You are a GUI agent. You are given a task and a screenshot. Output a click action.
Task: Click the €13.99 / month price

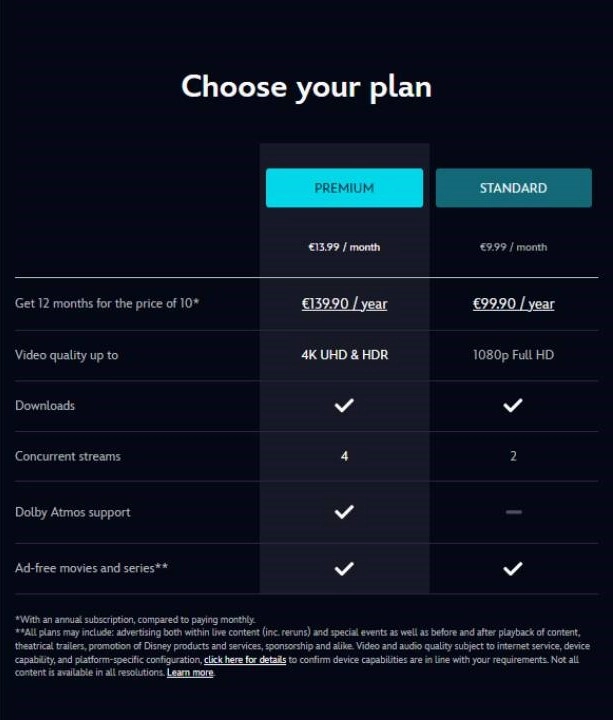[344, 247]
